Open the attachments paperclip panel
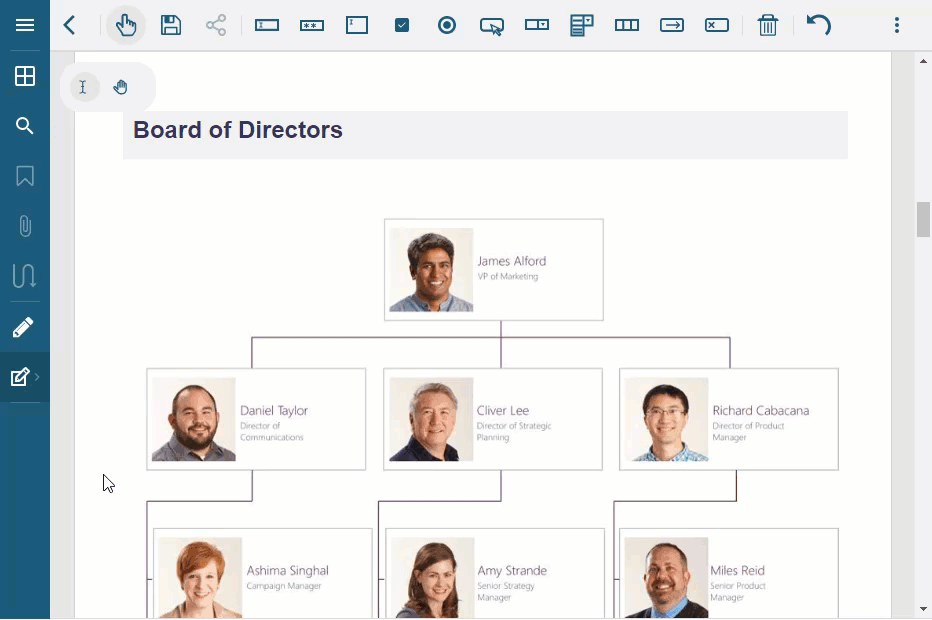This screenshot has height=620, width=932. coord(24,226)
